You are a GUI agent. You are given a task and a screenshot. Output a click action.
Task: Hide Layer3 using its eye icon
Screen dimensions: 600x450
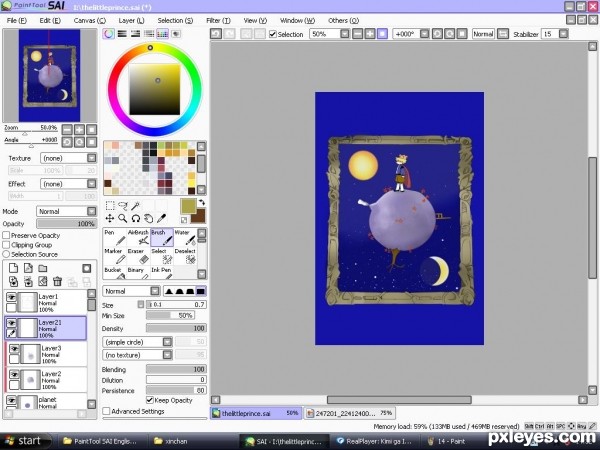pyautogui.click(x=14, y=349)
